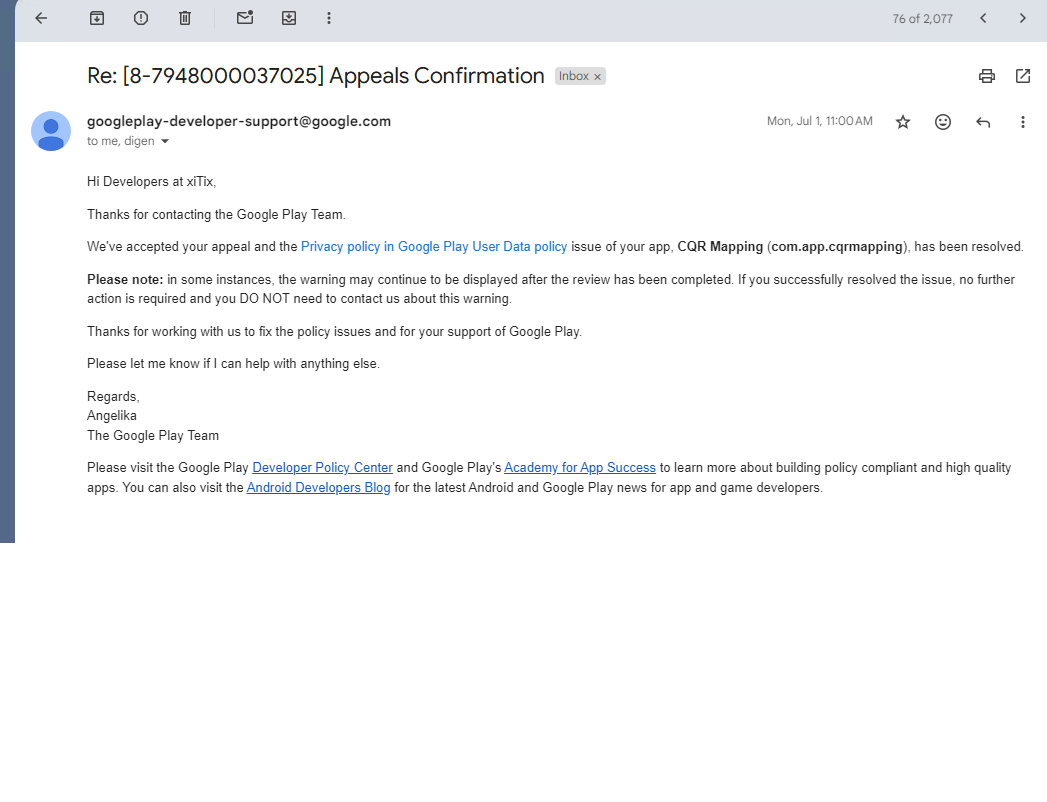Go to the older email arrow
The image size is (1047, 802).
(x=1022, y=18)
